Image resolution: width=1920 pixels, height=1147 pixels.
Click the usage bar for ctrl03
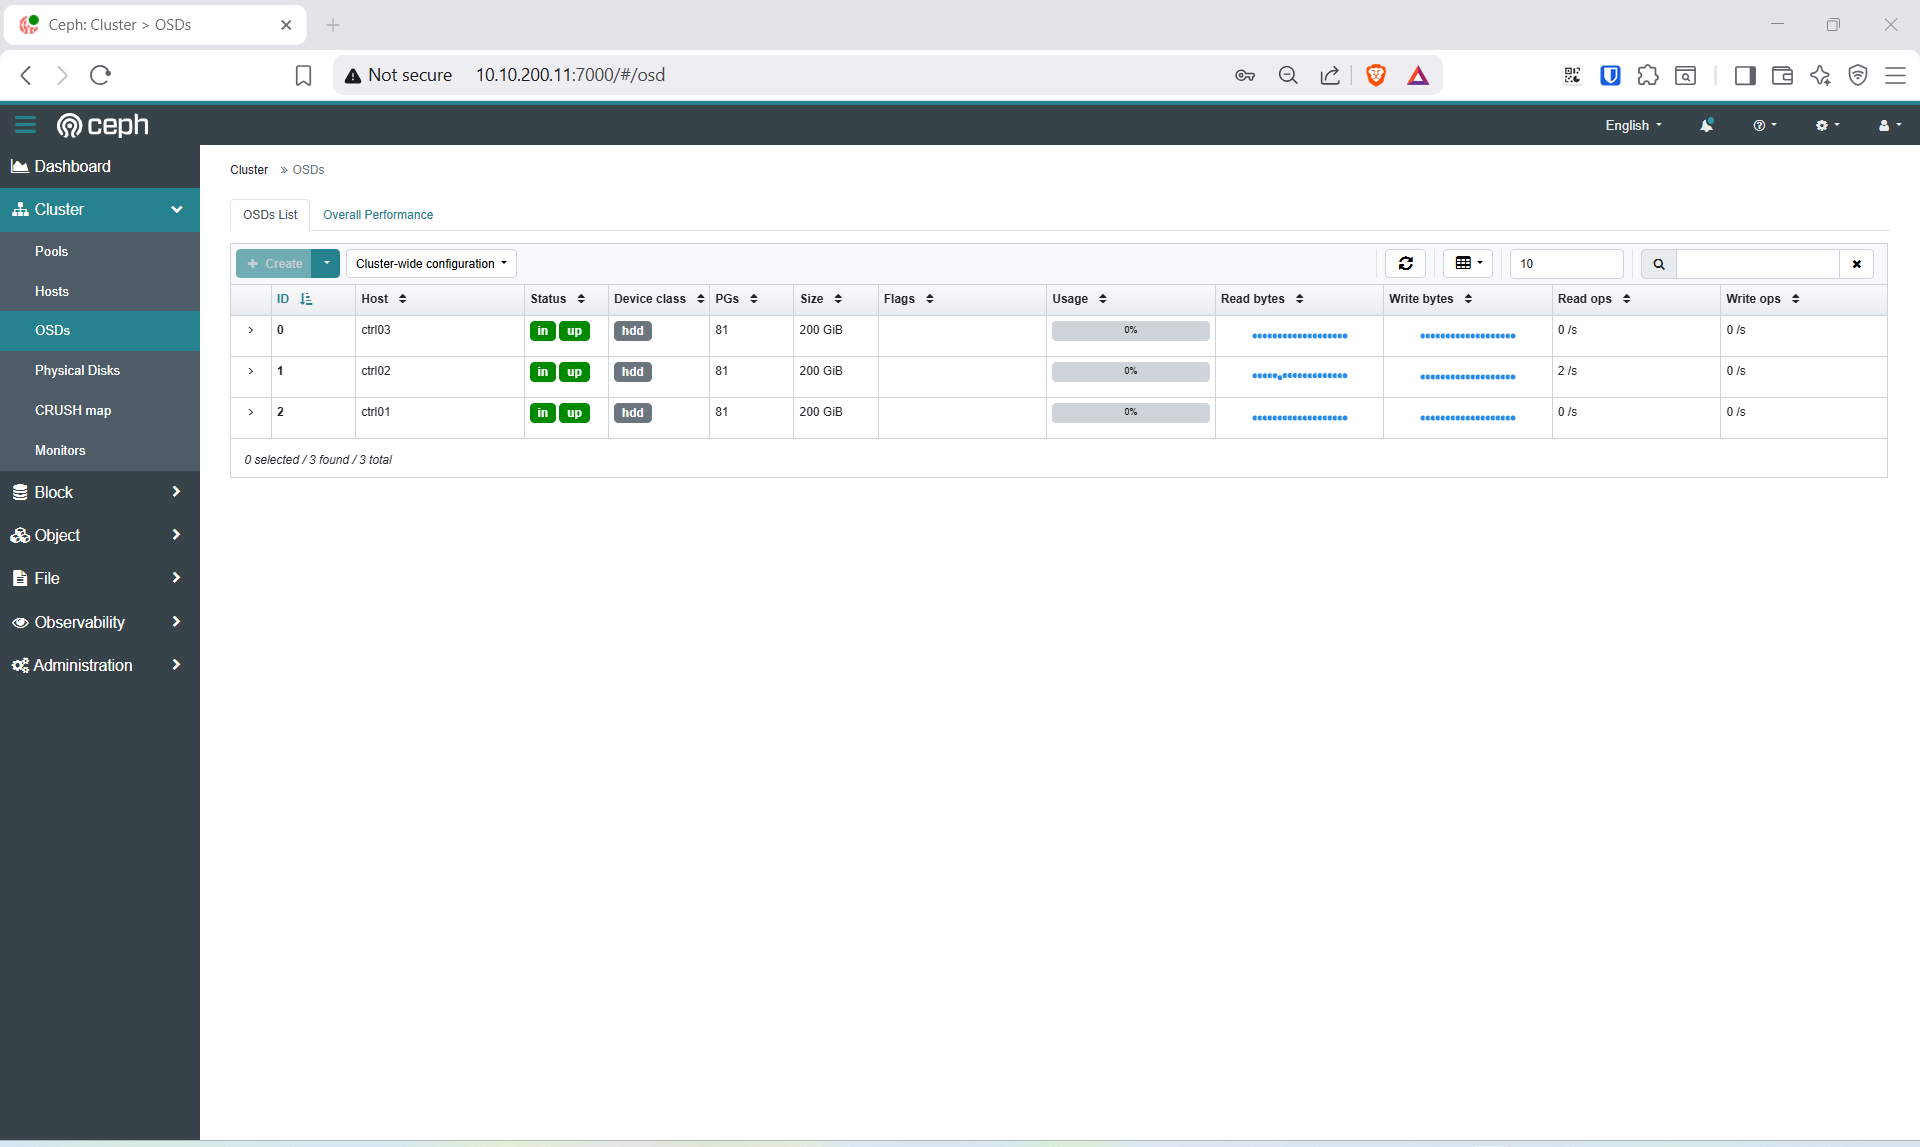(x=1130, y=330)
